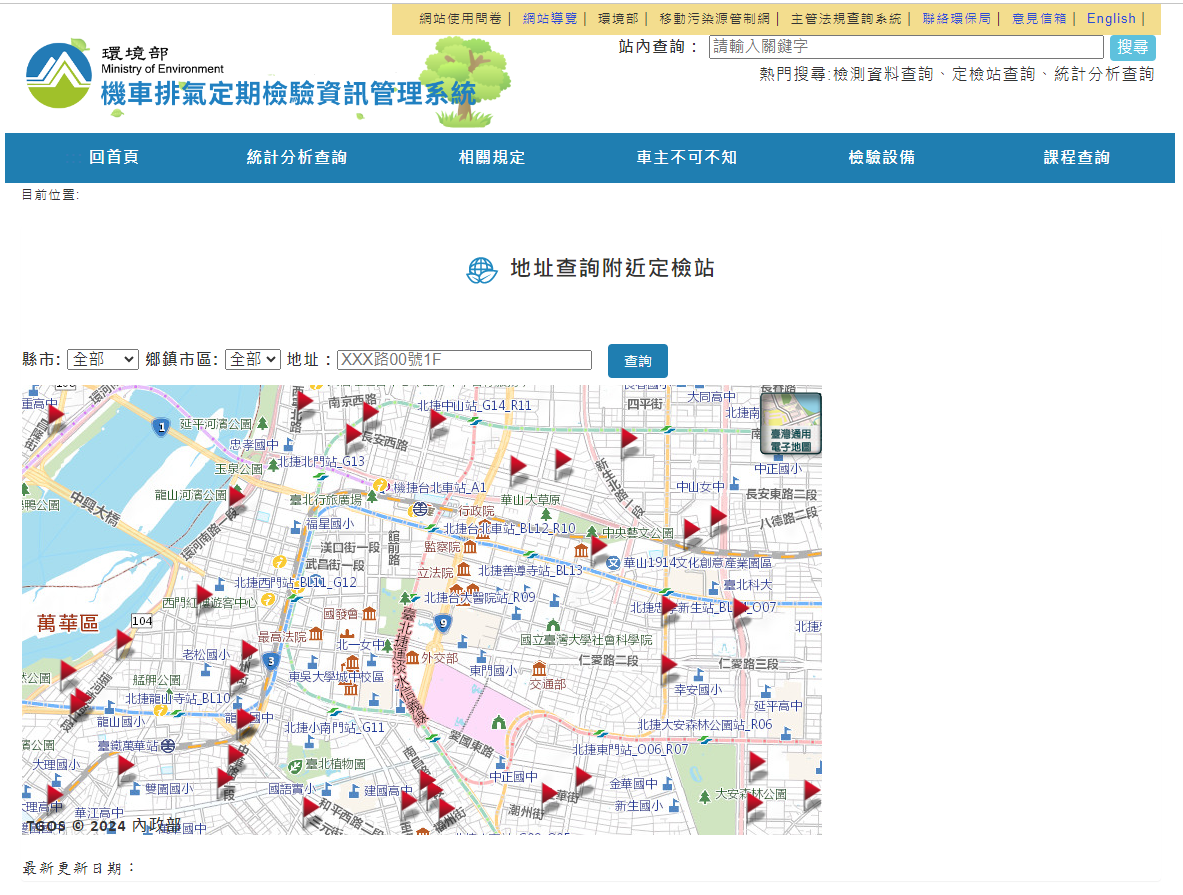The height and width of the screenshot is (895, 1183).
Task: Click the 臺灣通用電子地圖 map layer icon
Action: click(790, 423)
